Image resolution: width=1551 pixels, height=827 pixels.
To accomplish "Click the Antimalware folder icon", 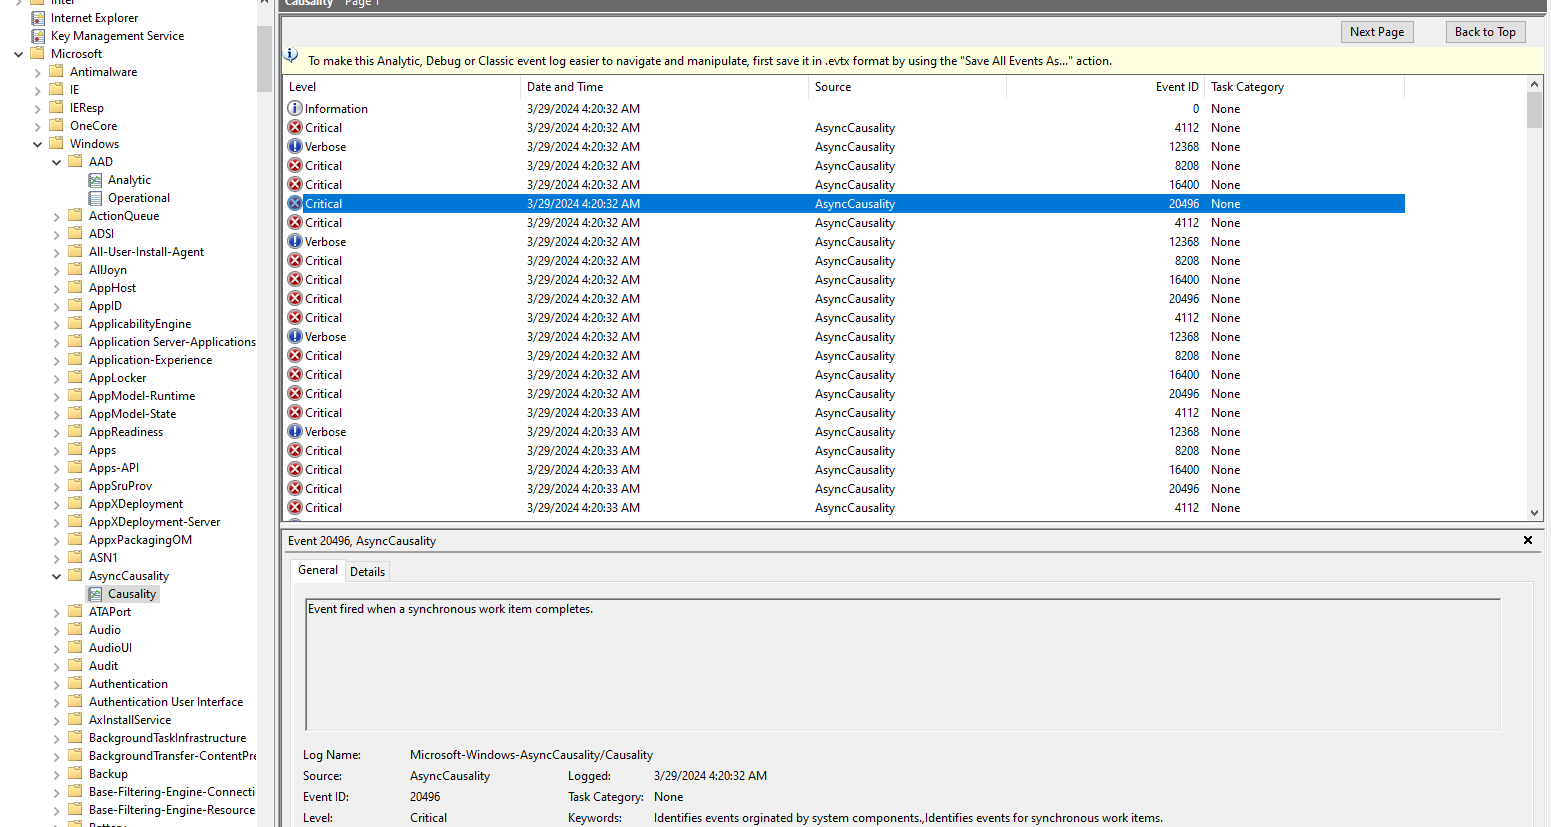I will coord(56,71).
